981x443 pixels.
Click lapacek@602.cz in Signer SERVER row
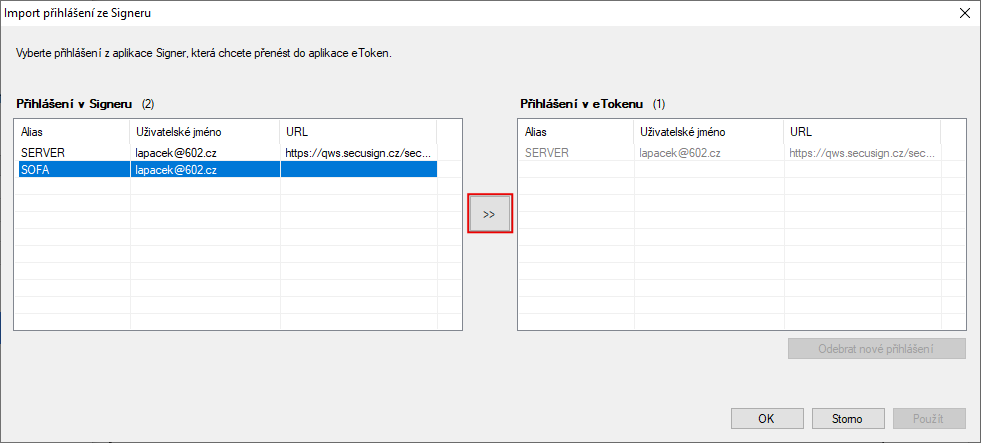[176, 153]
